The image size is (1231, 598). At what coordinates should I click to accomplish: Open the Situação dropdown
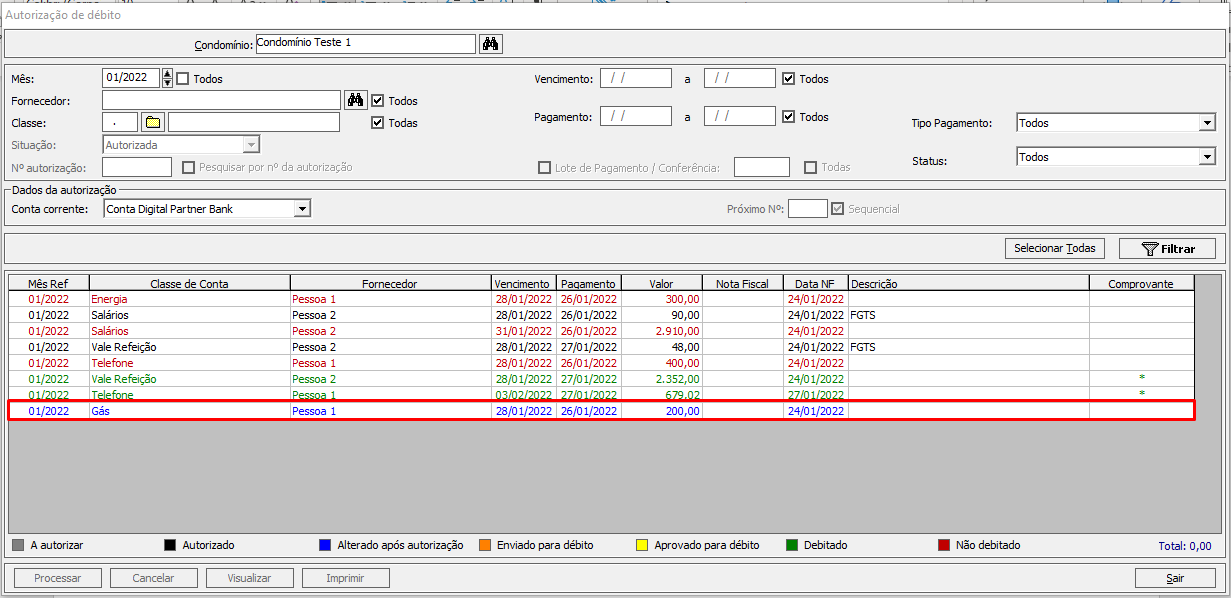(252, 144)
